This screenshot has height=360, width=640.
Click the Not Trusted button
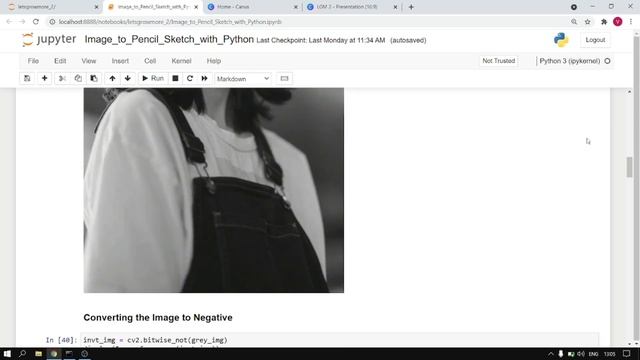click(x=498, y=61)
